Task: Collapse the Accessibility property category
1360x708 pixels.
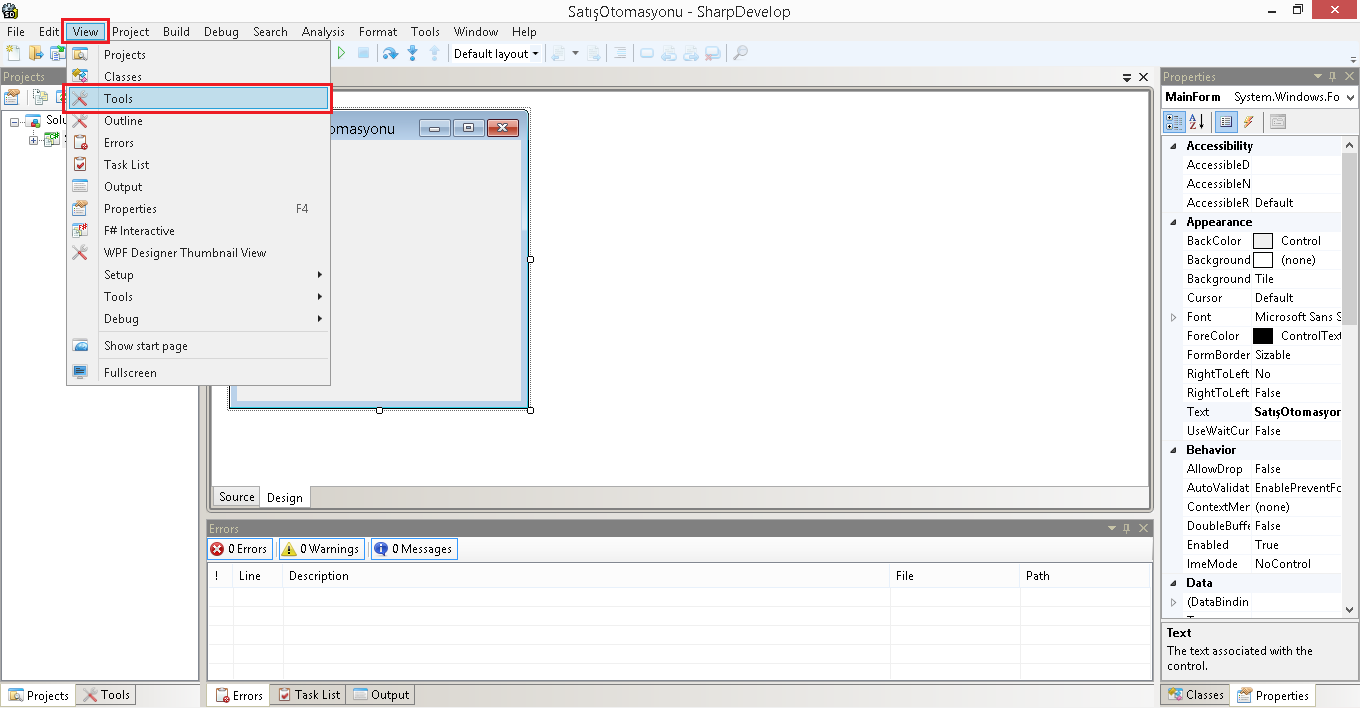Action: (1174, 146)
